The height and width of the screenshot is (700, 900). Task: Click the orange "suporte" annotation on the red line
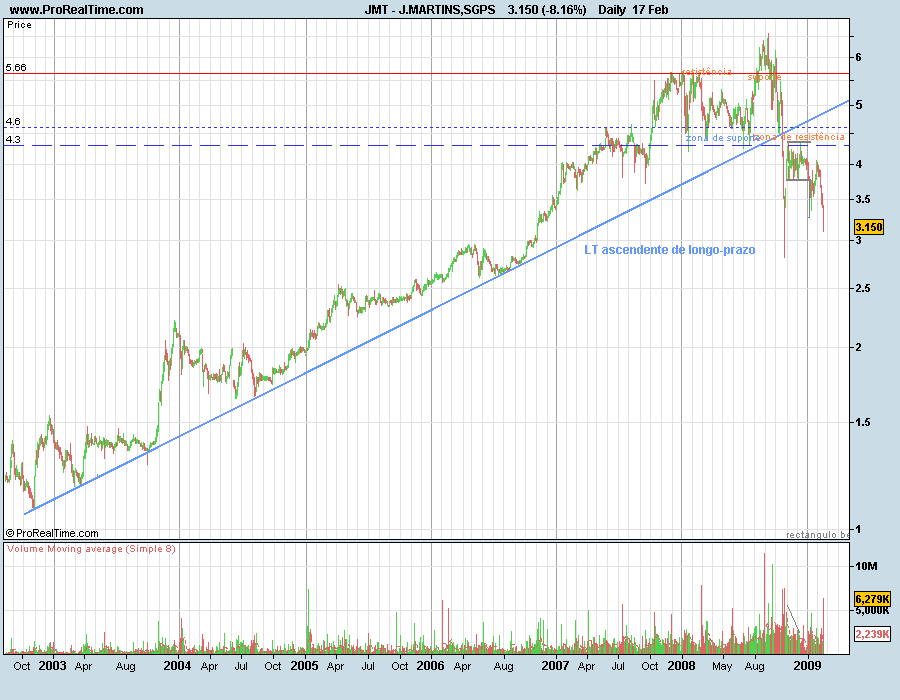765,77
